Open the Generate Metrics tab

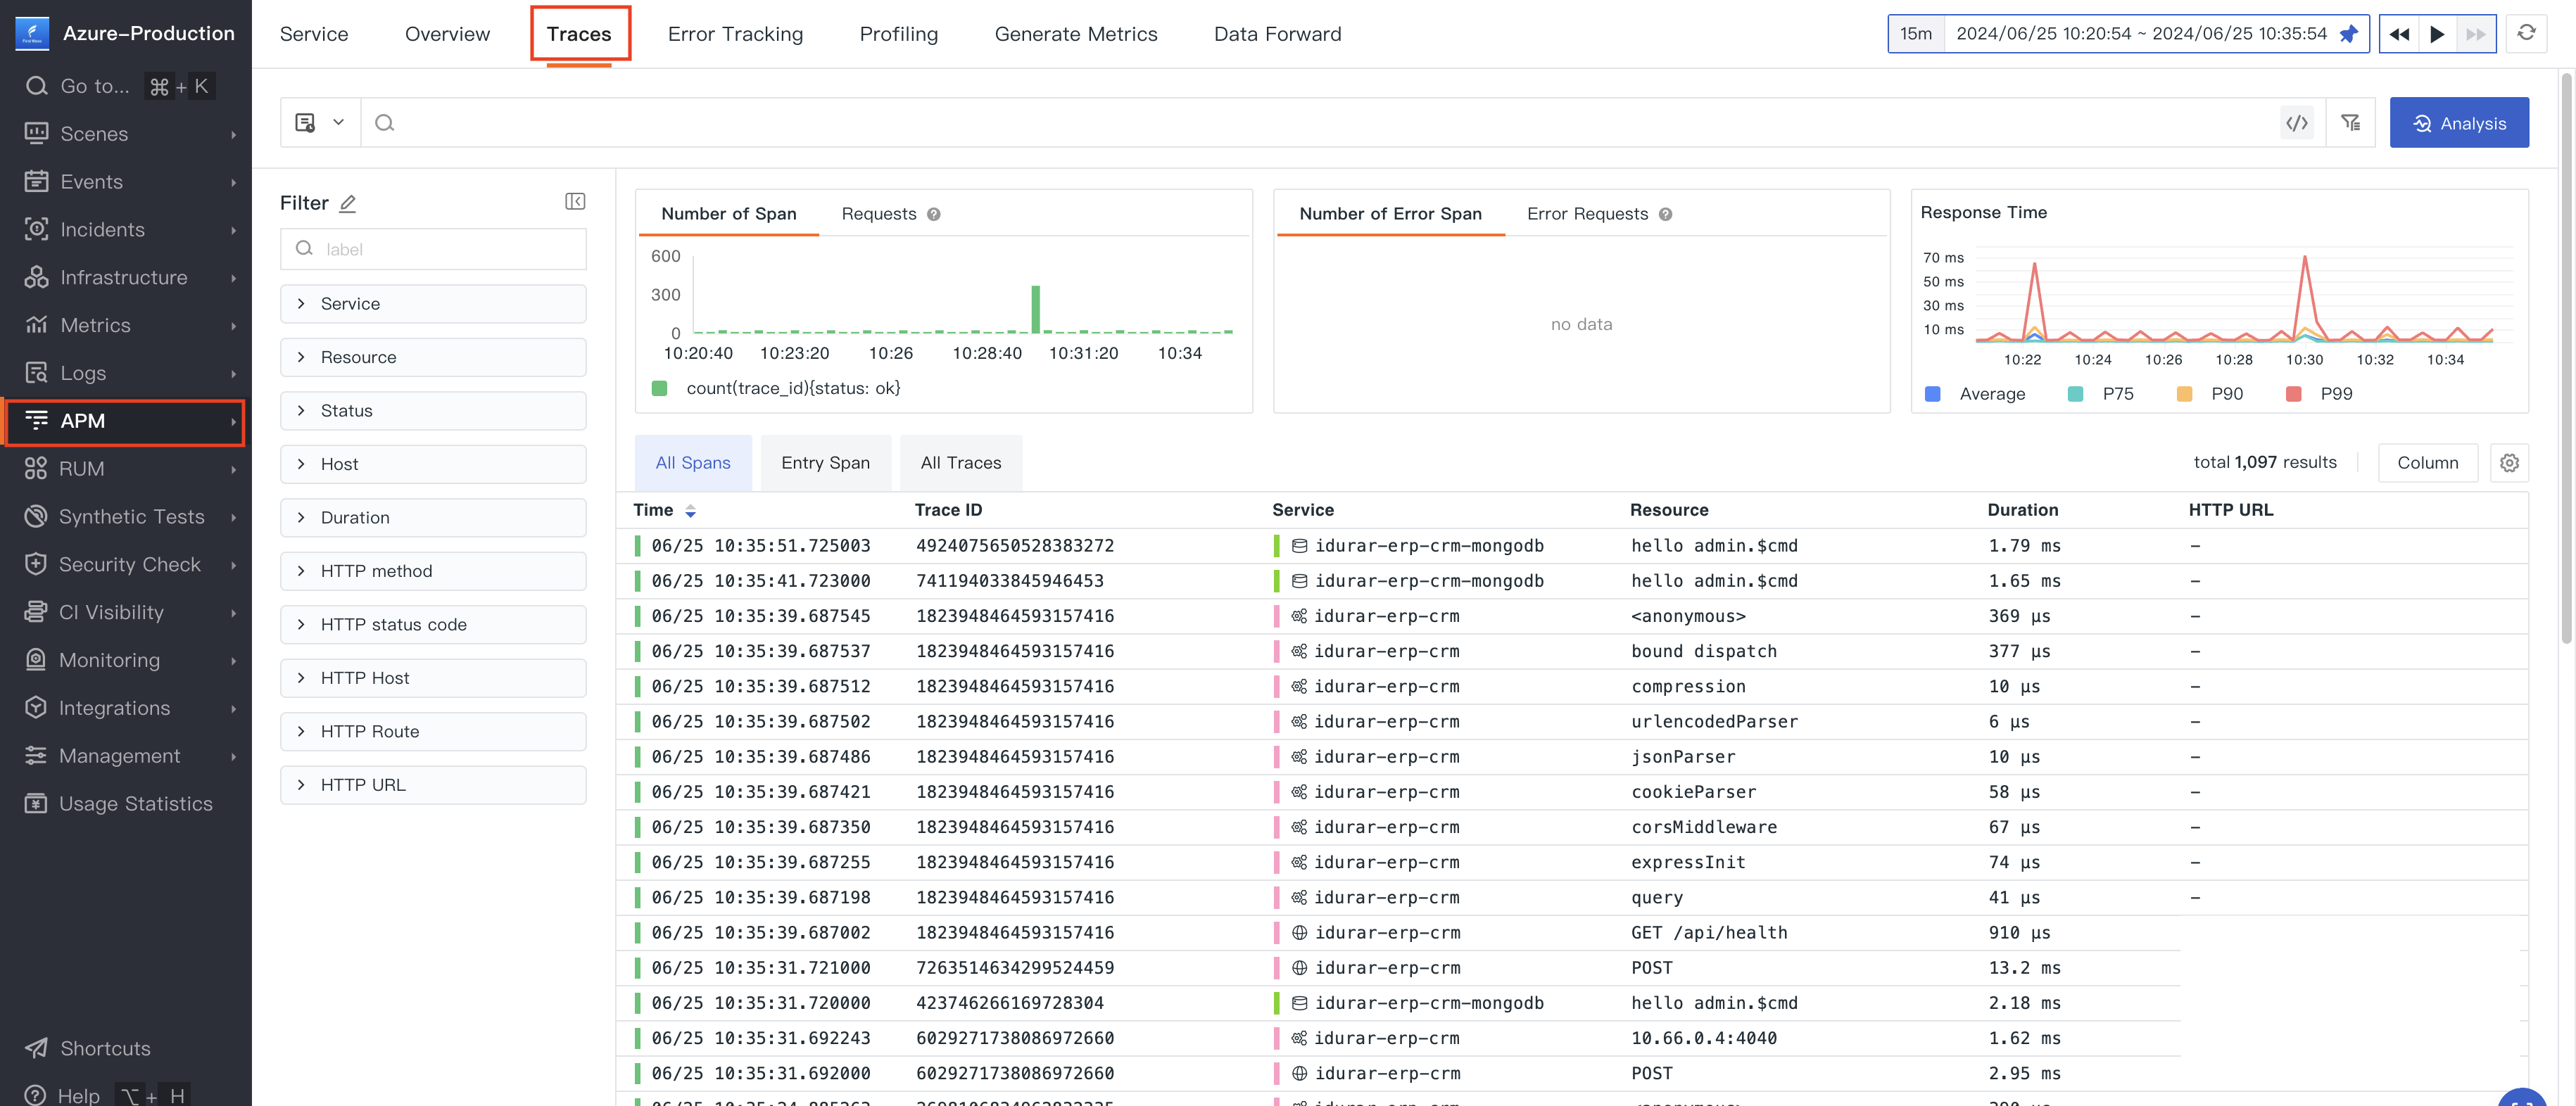[1076, 34]
